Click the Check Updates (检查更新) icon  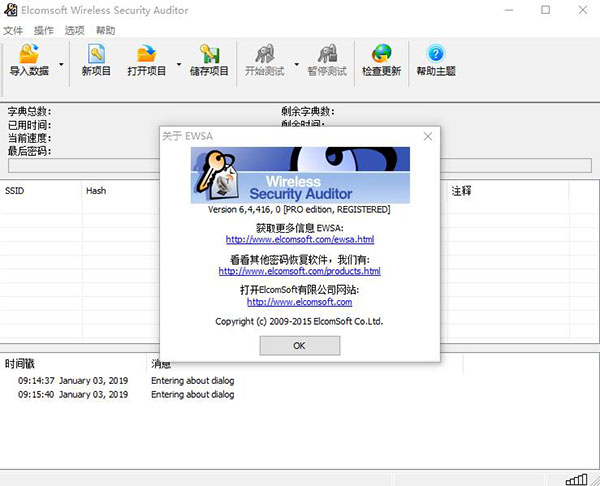[382, 53]
